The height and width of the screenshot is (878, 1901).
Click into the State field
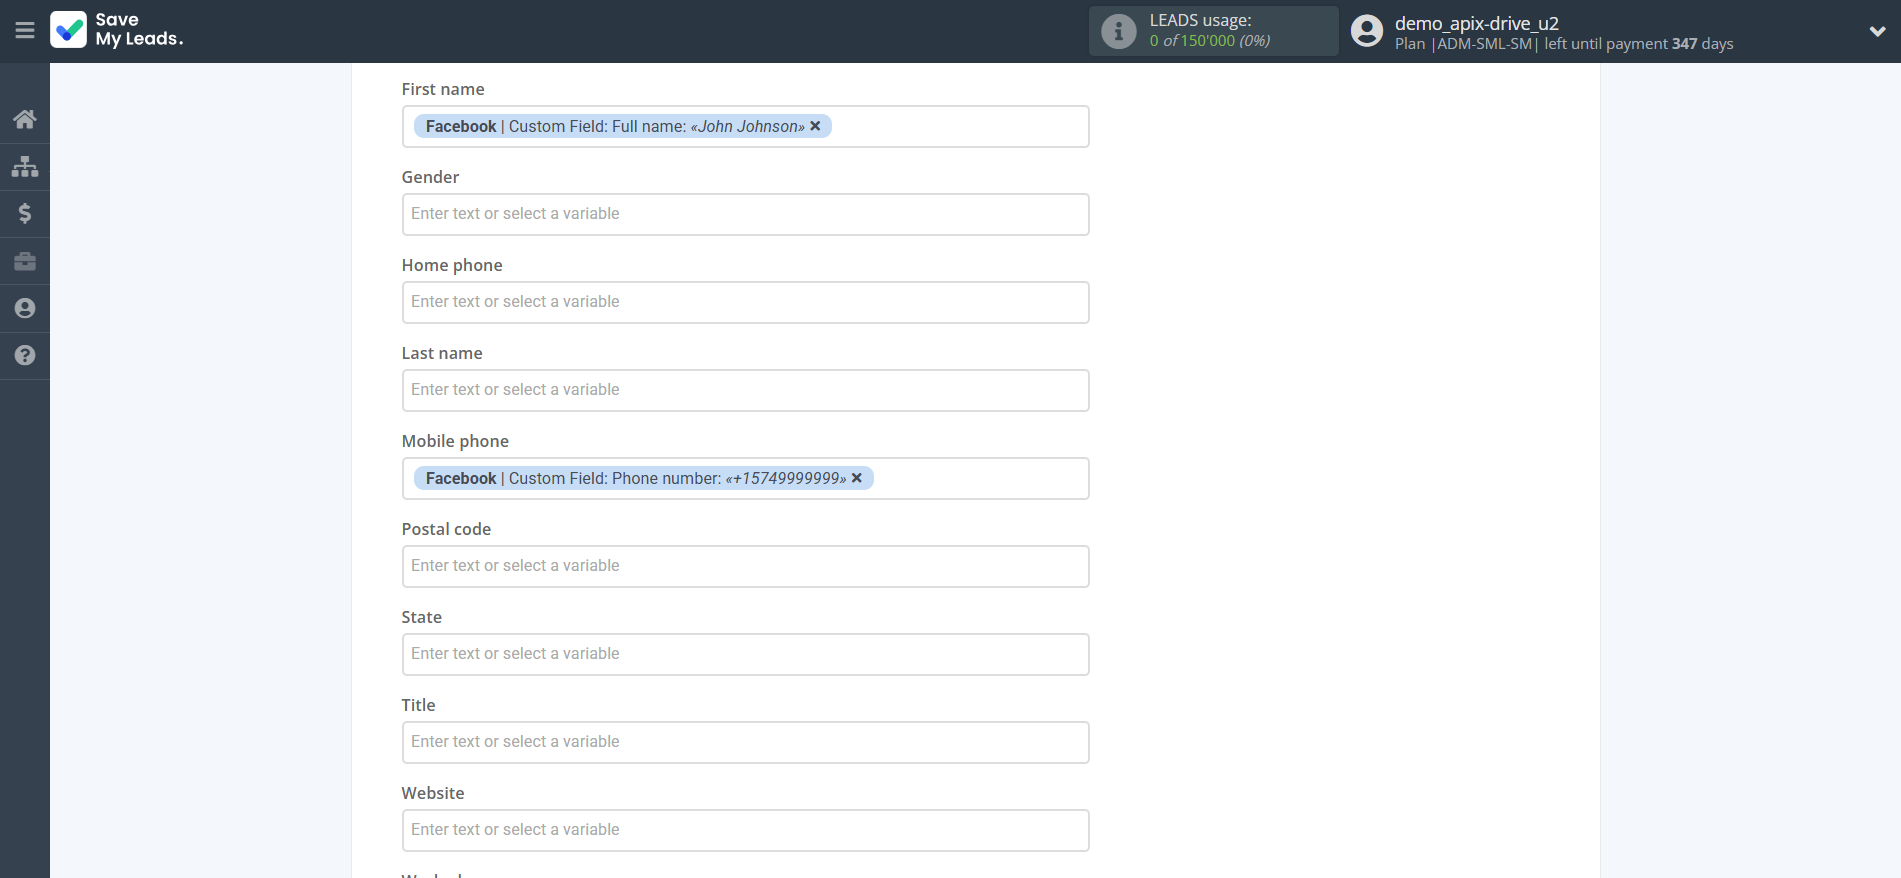(745, 654)
